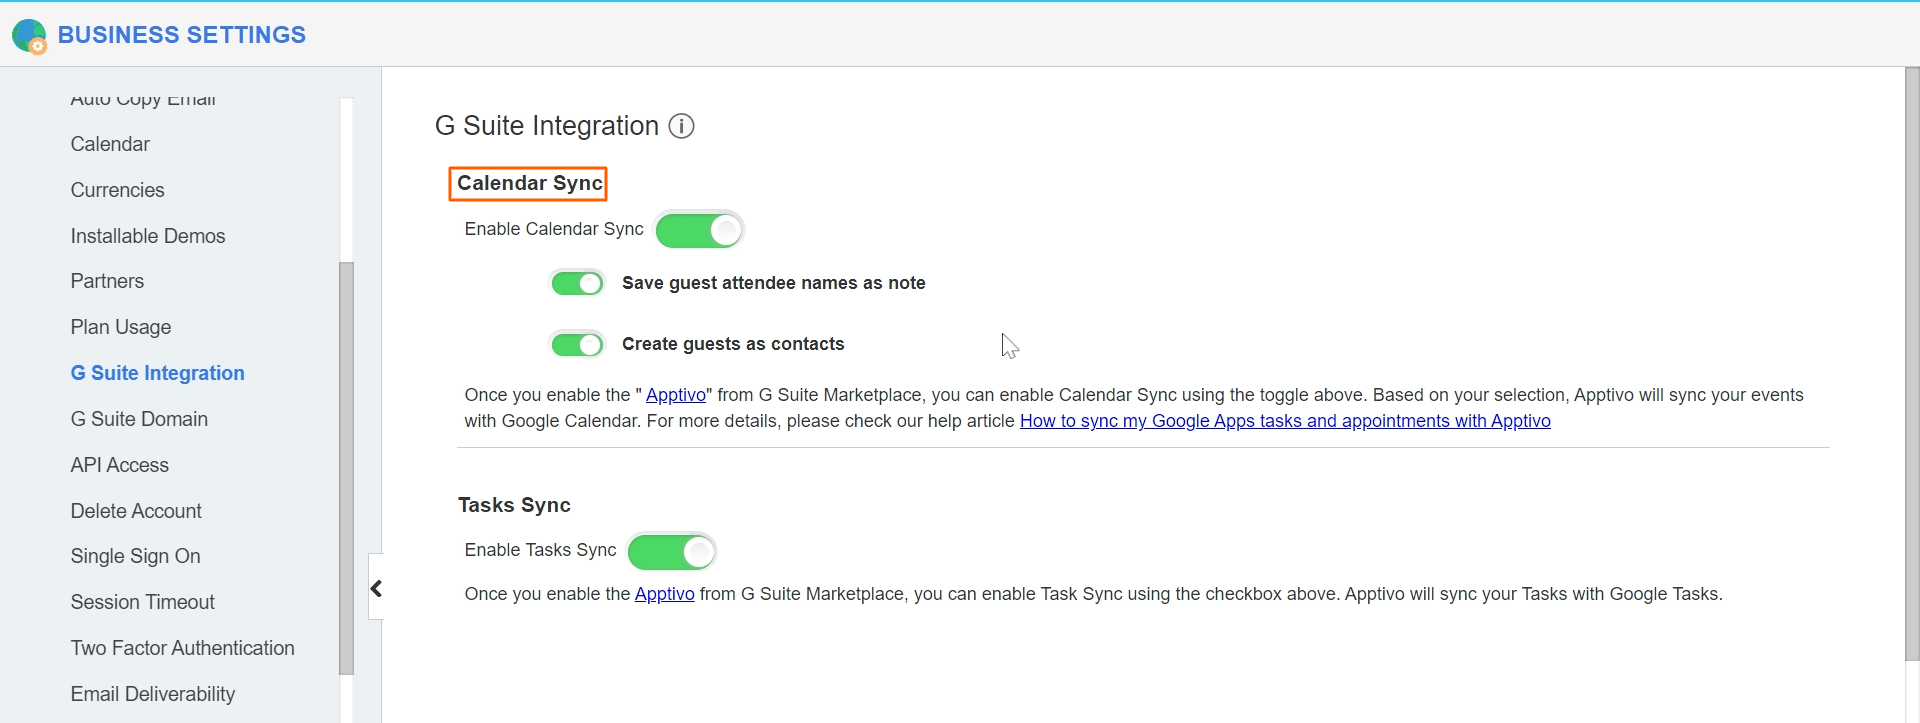Click the Calendar Sync section heading
Screen dimensions: 1920x723
tap(529, 183)
